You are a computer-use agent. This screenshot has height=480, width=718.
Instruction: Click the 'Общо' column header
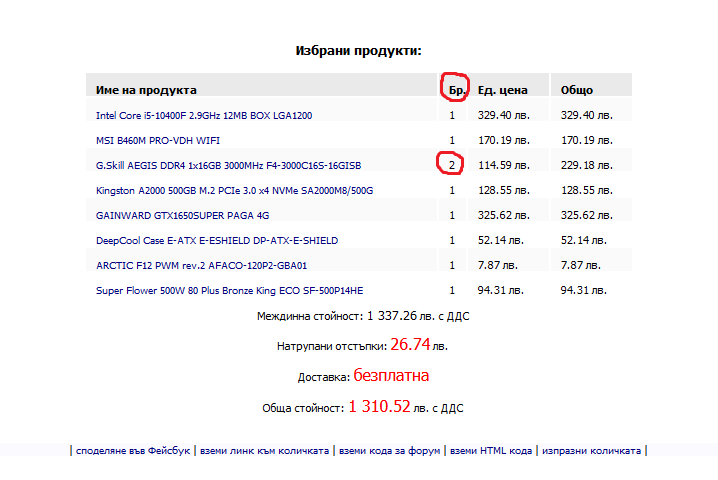point(577,90)
